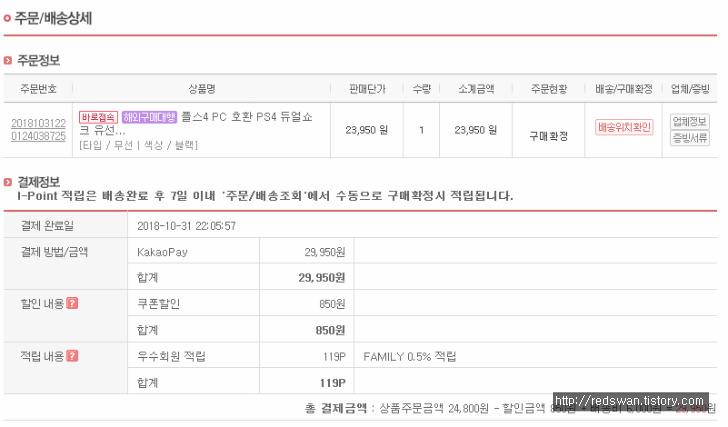
Task: Select the 쿠폰할인 coupon discount label
Action: tap(158, 304)
